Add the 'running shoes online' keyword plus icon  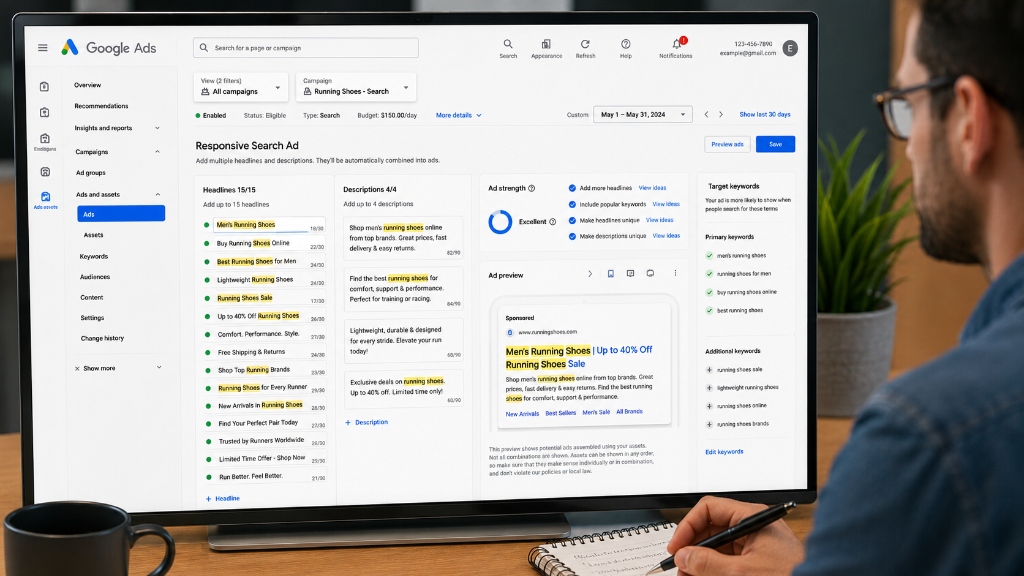709,406
